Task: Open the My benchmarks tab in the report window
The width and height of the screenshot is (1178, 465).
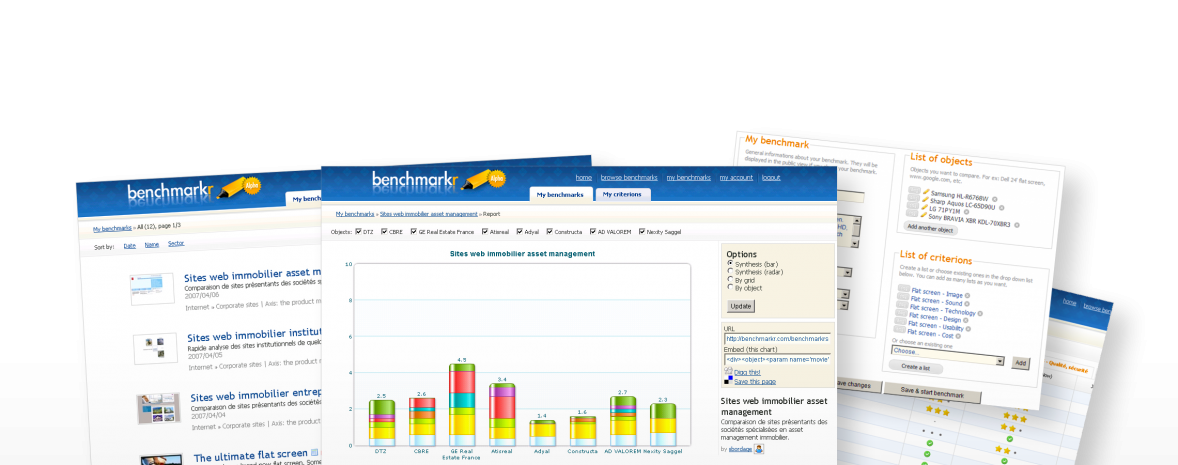Action: point(560,195)
